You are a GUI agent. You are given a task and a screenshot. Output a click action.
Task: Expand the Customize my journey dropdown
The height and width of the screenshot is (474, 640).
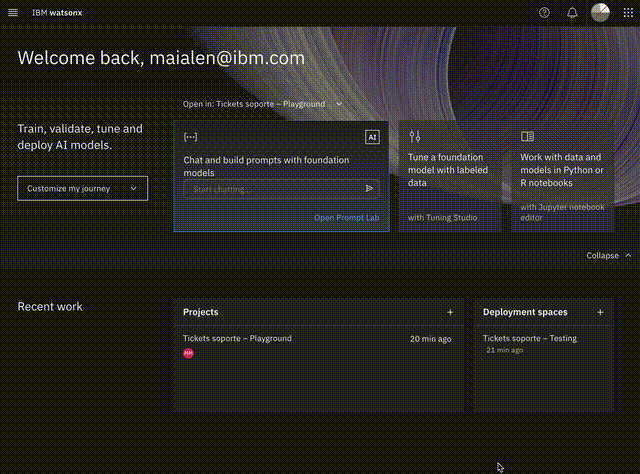click(x=82, y=188)
